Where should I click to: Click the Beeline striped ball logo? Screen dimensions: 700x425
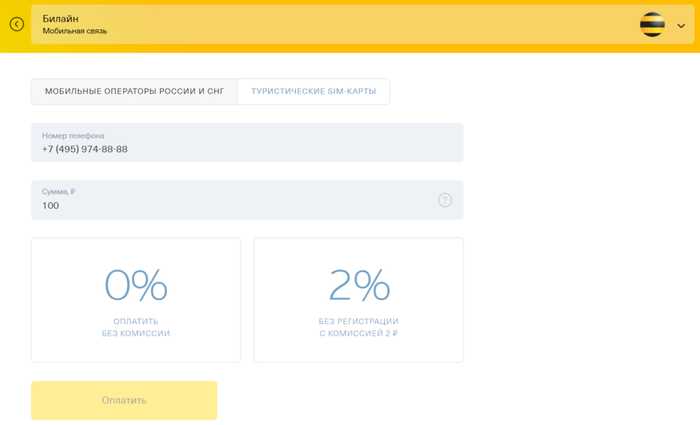(652, 25)
